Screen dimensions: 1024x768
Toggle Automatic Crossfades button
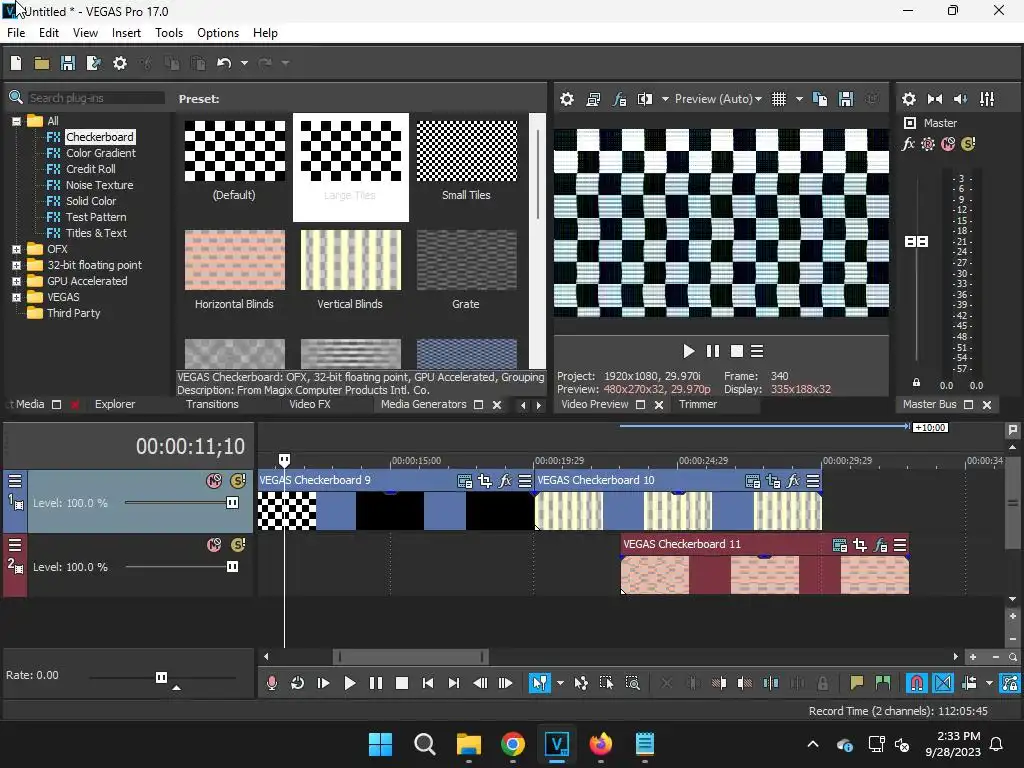(943, 683)
